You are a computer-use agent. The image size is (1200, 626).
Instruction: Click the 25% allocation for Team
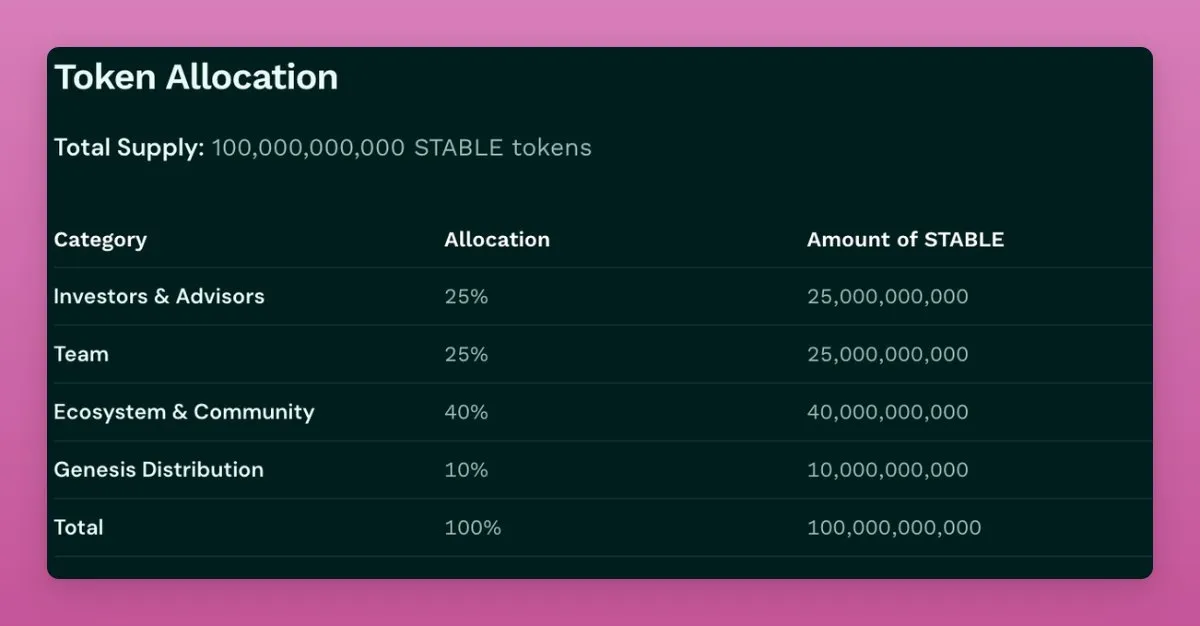coord(466,354)
